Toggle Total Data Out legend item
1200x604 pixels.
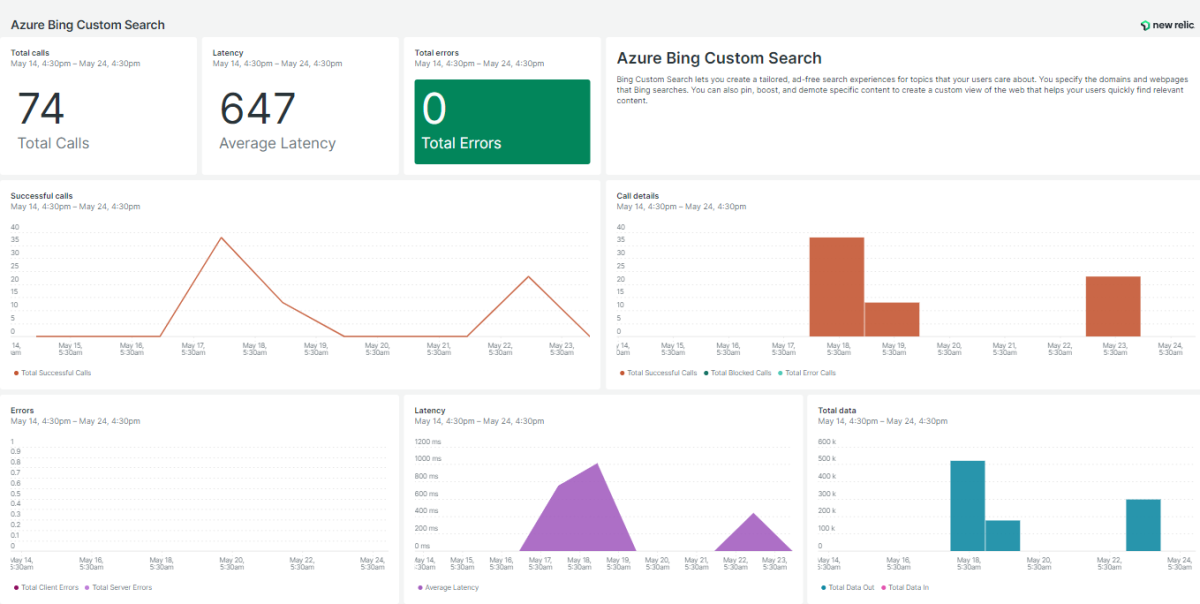pyautogui.click(x=850, y=587)
